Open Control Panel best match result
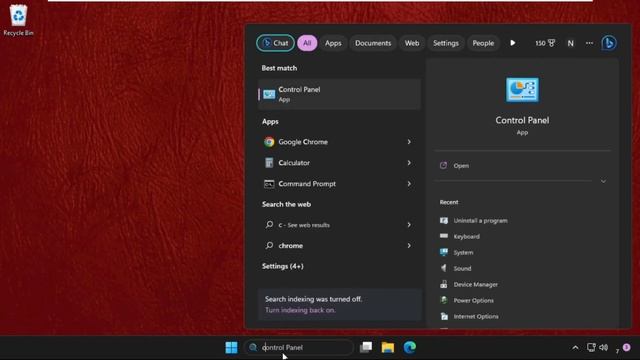Screen dimensions: 640x360 pos(339,94)
